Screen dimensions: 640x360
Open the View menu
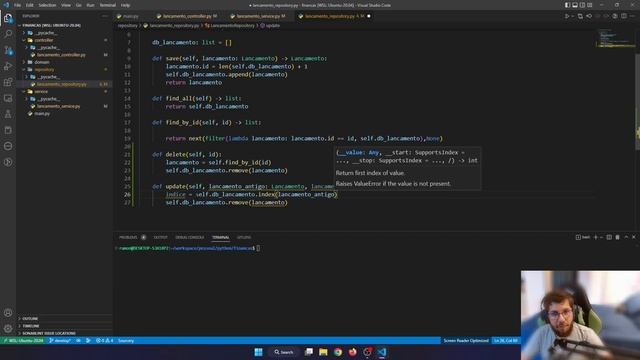(x=66, y=5)
